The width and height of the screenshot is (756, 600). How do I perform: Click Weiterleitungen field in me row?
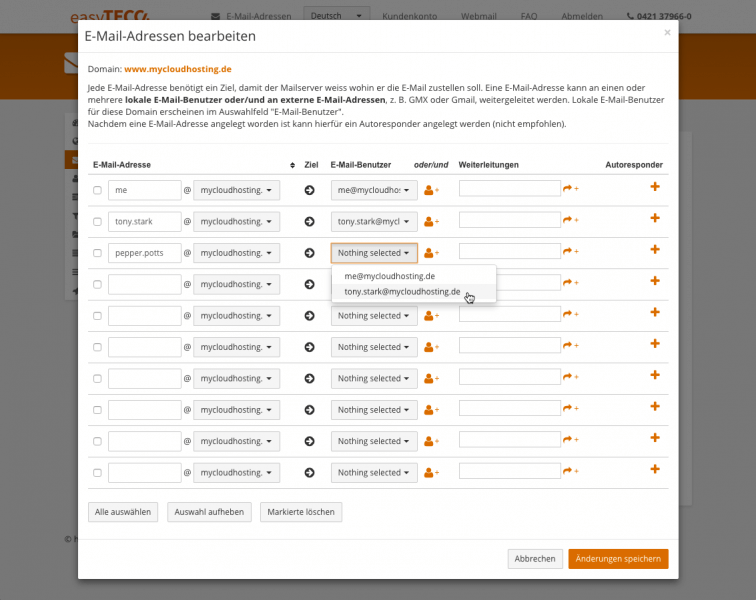pyautogui.click(x=510, y=188)
